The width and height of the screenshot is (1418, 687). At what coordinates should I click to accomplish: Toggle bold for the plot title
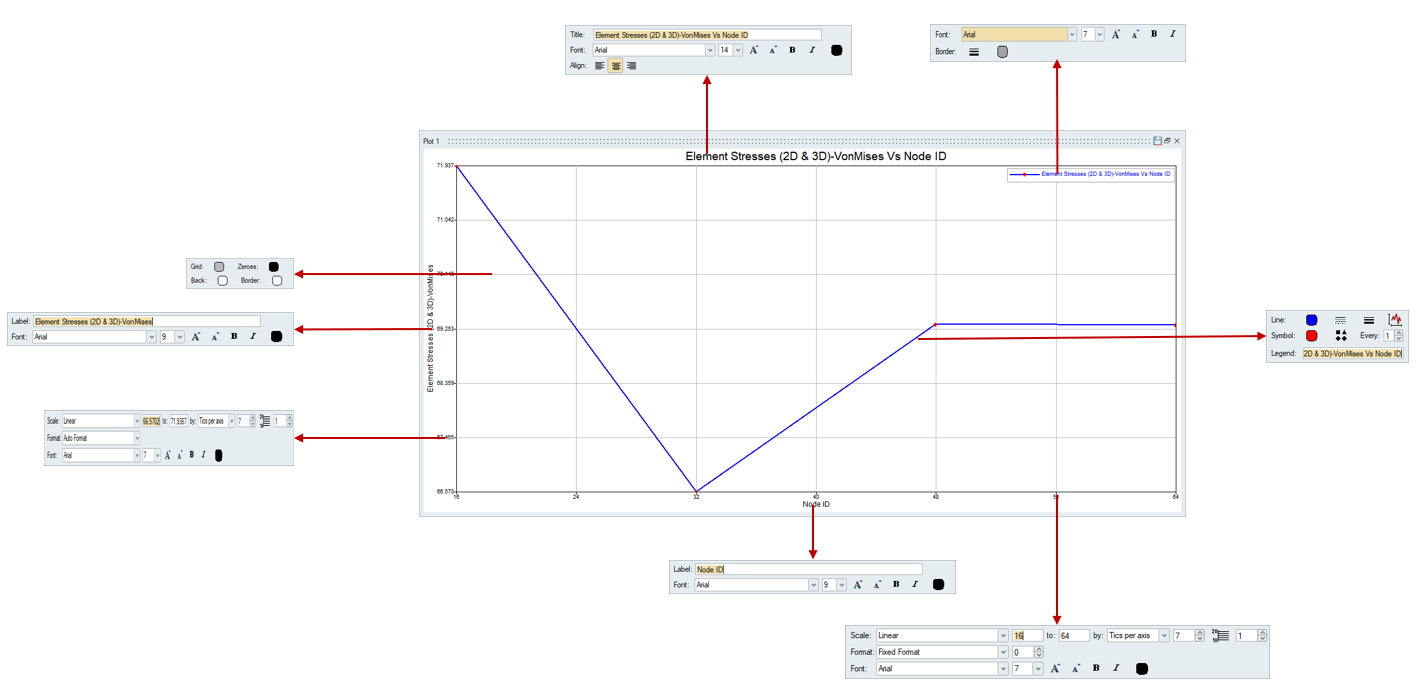tap(792, 50)
